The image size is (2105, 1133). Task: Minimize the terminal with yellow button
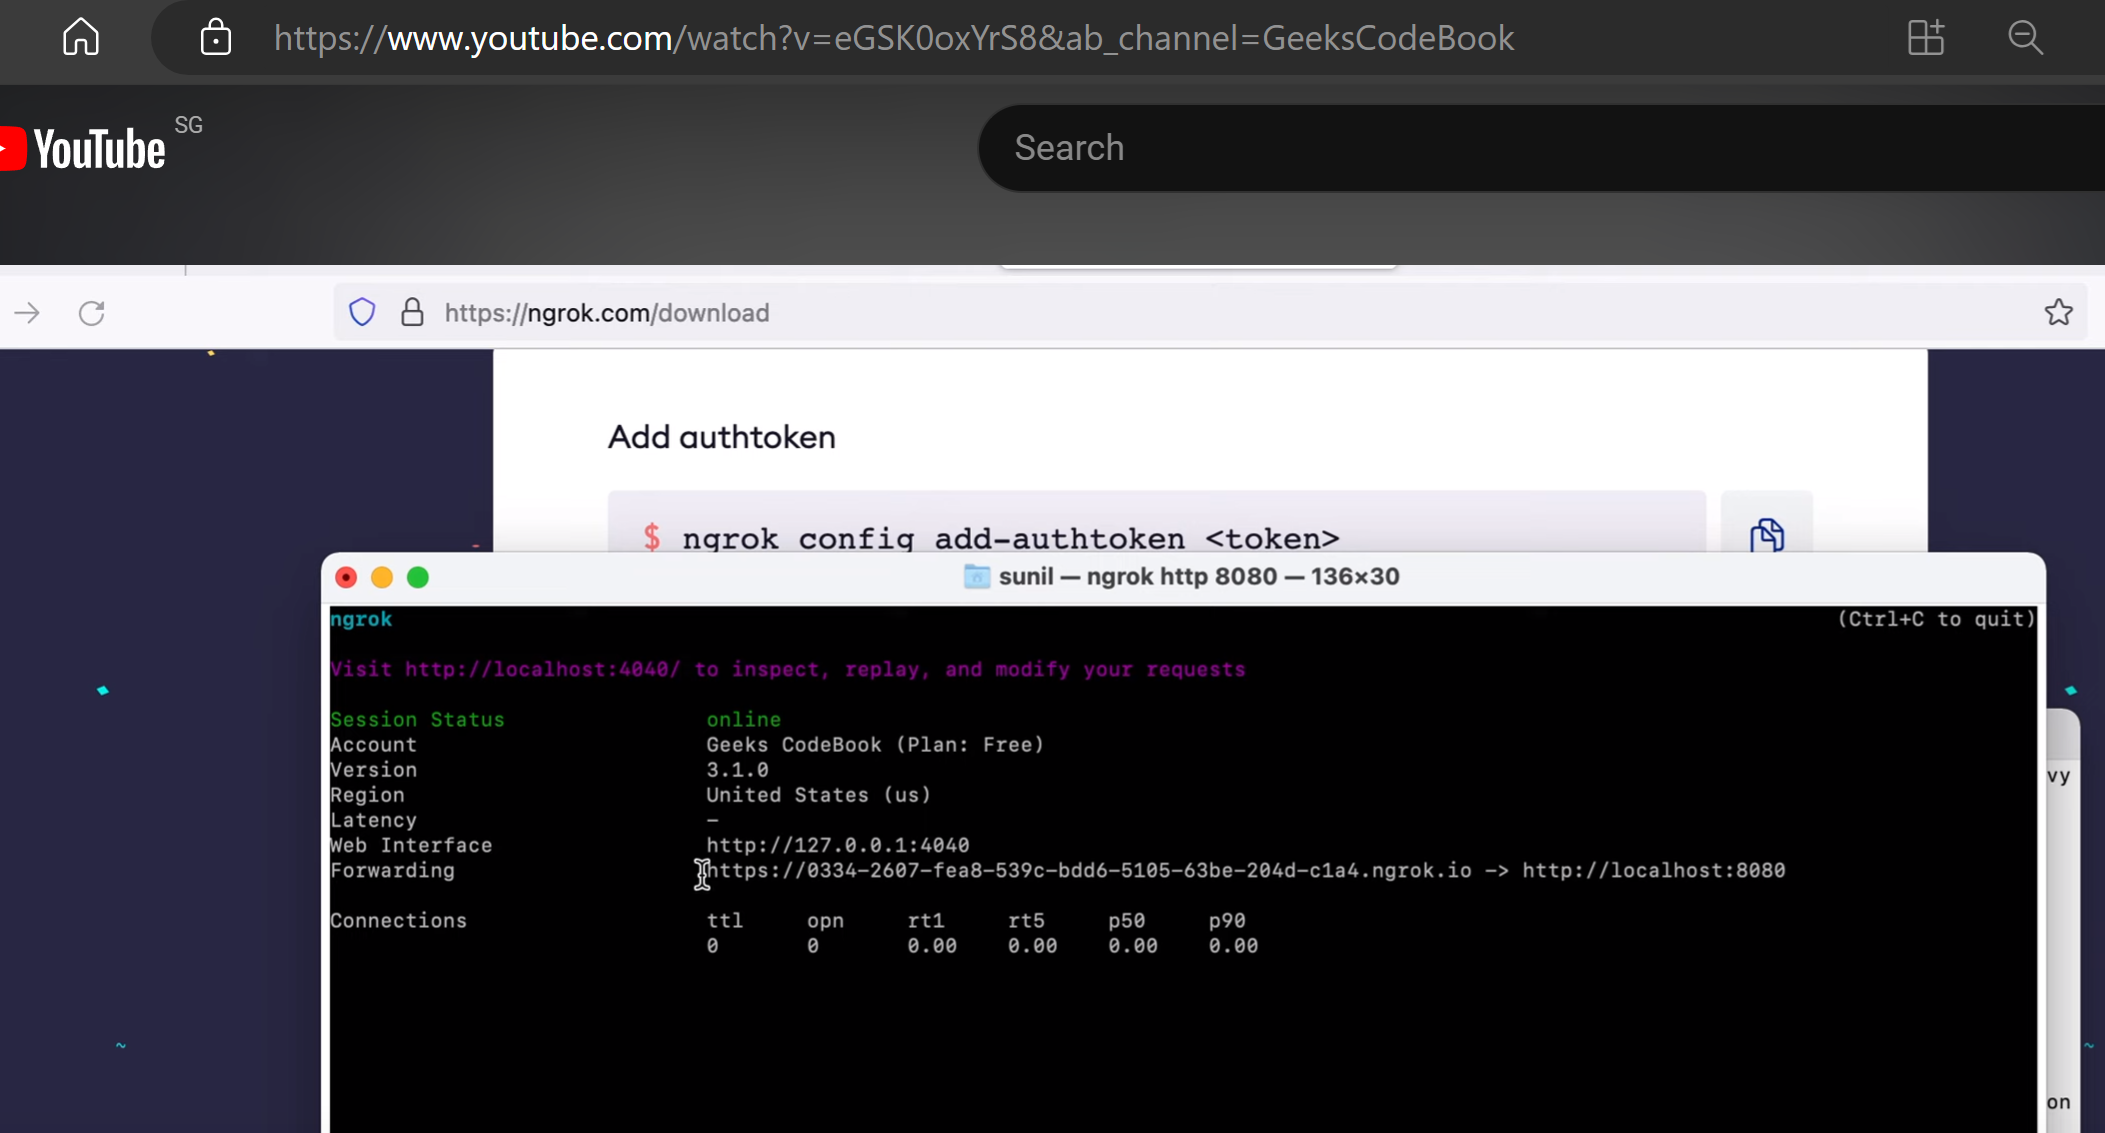[382, 577]
